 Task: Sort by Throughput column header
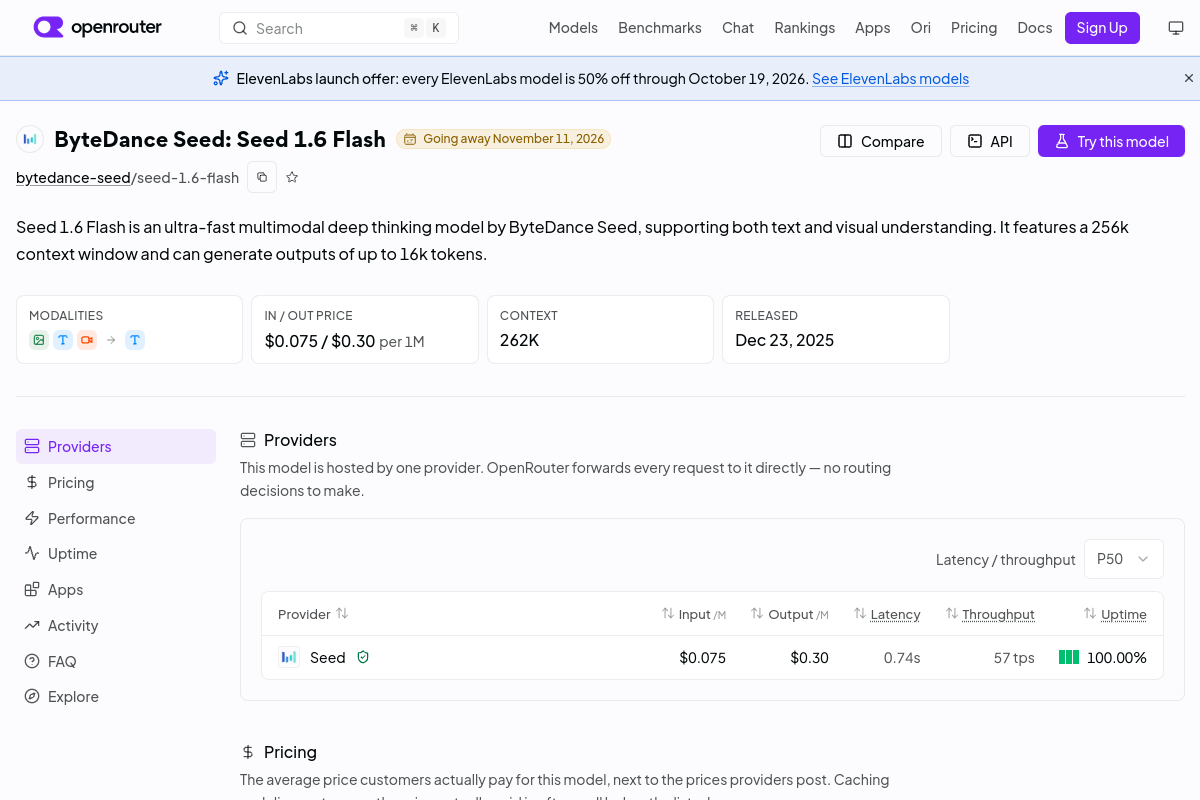(x=990, y=614)
